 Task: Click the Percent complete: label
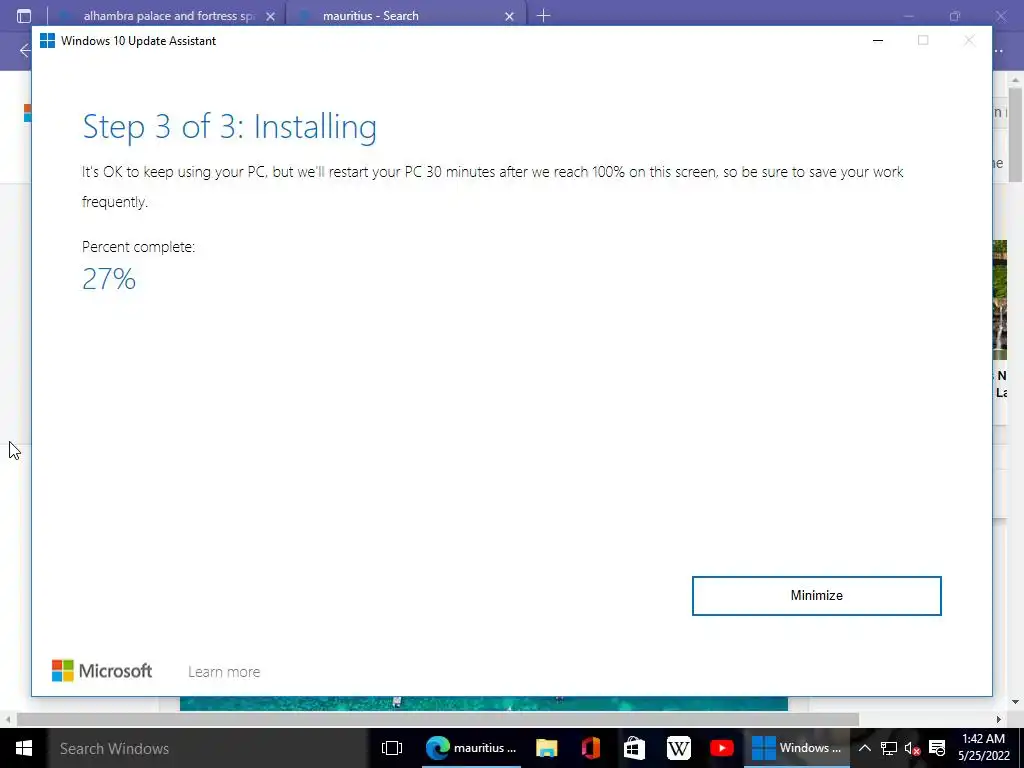(x=138, y=247)
